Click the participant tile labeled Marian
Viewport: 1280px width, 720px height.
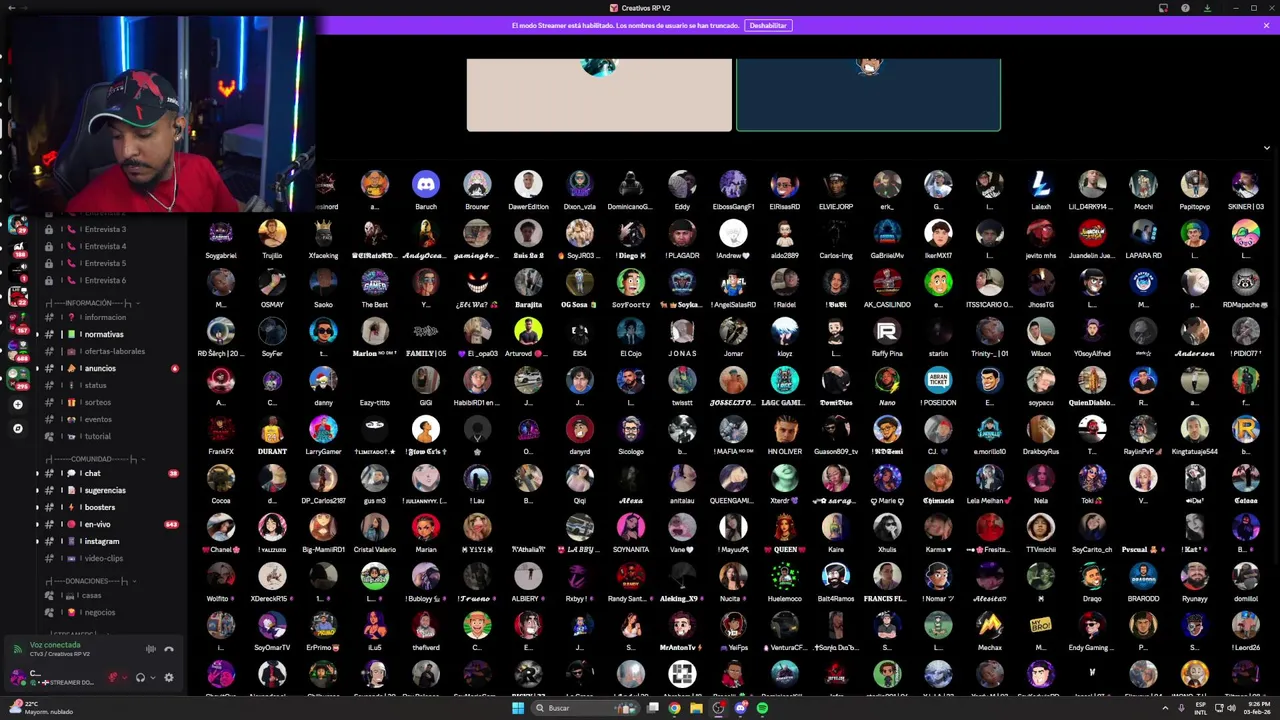point(426,533)
